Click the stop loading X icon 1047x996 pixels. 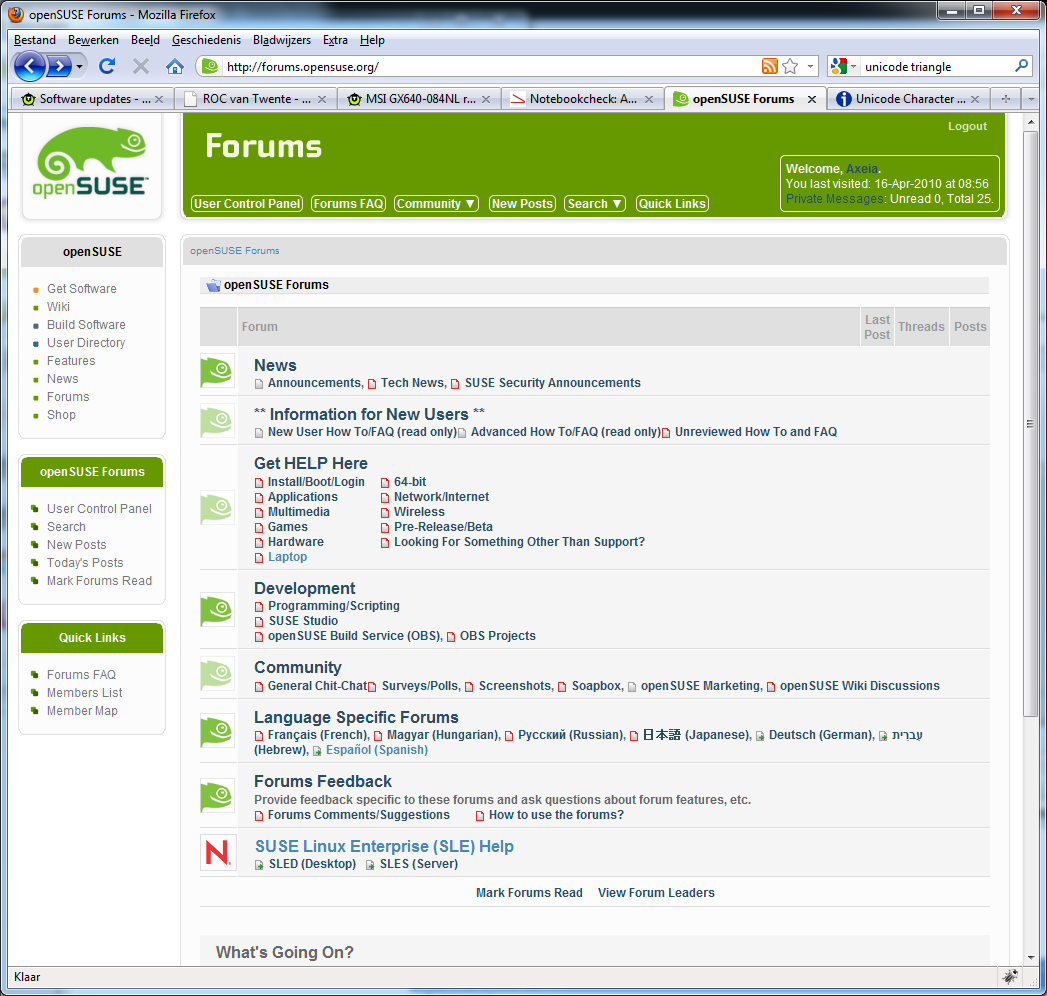(x=140, y=66)
